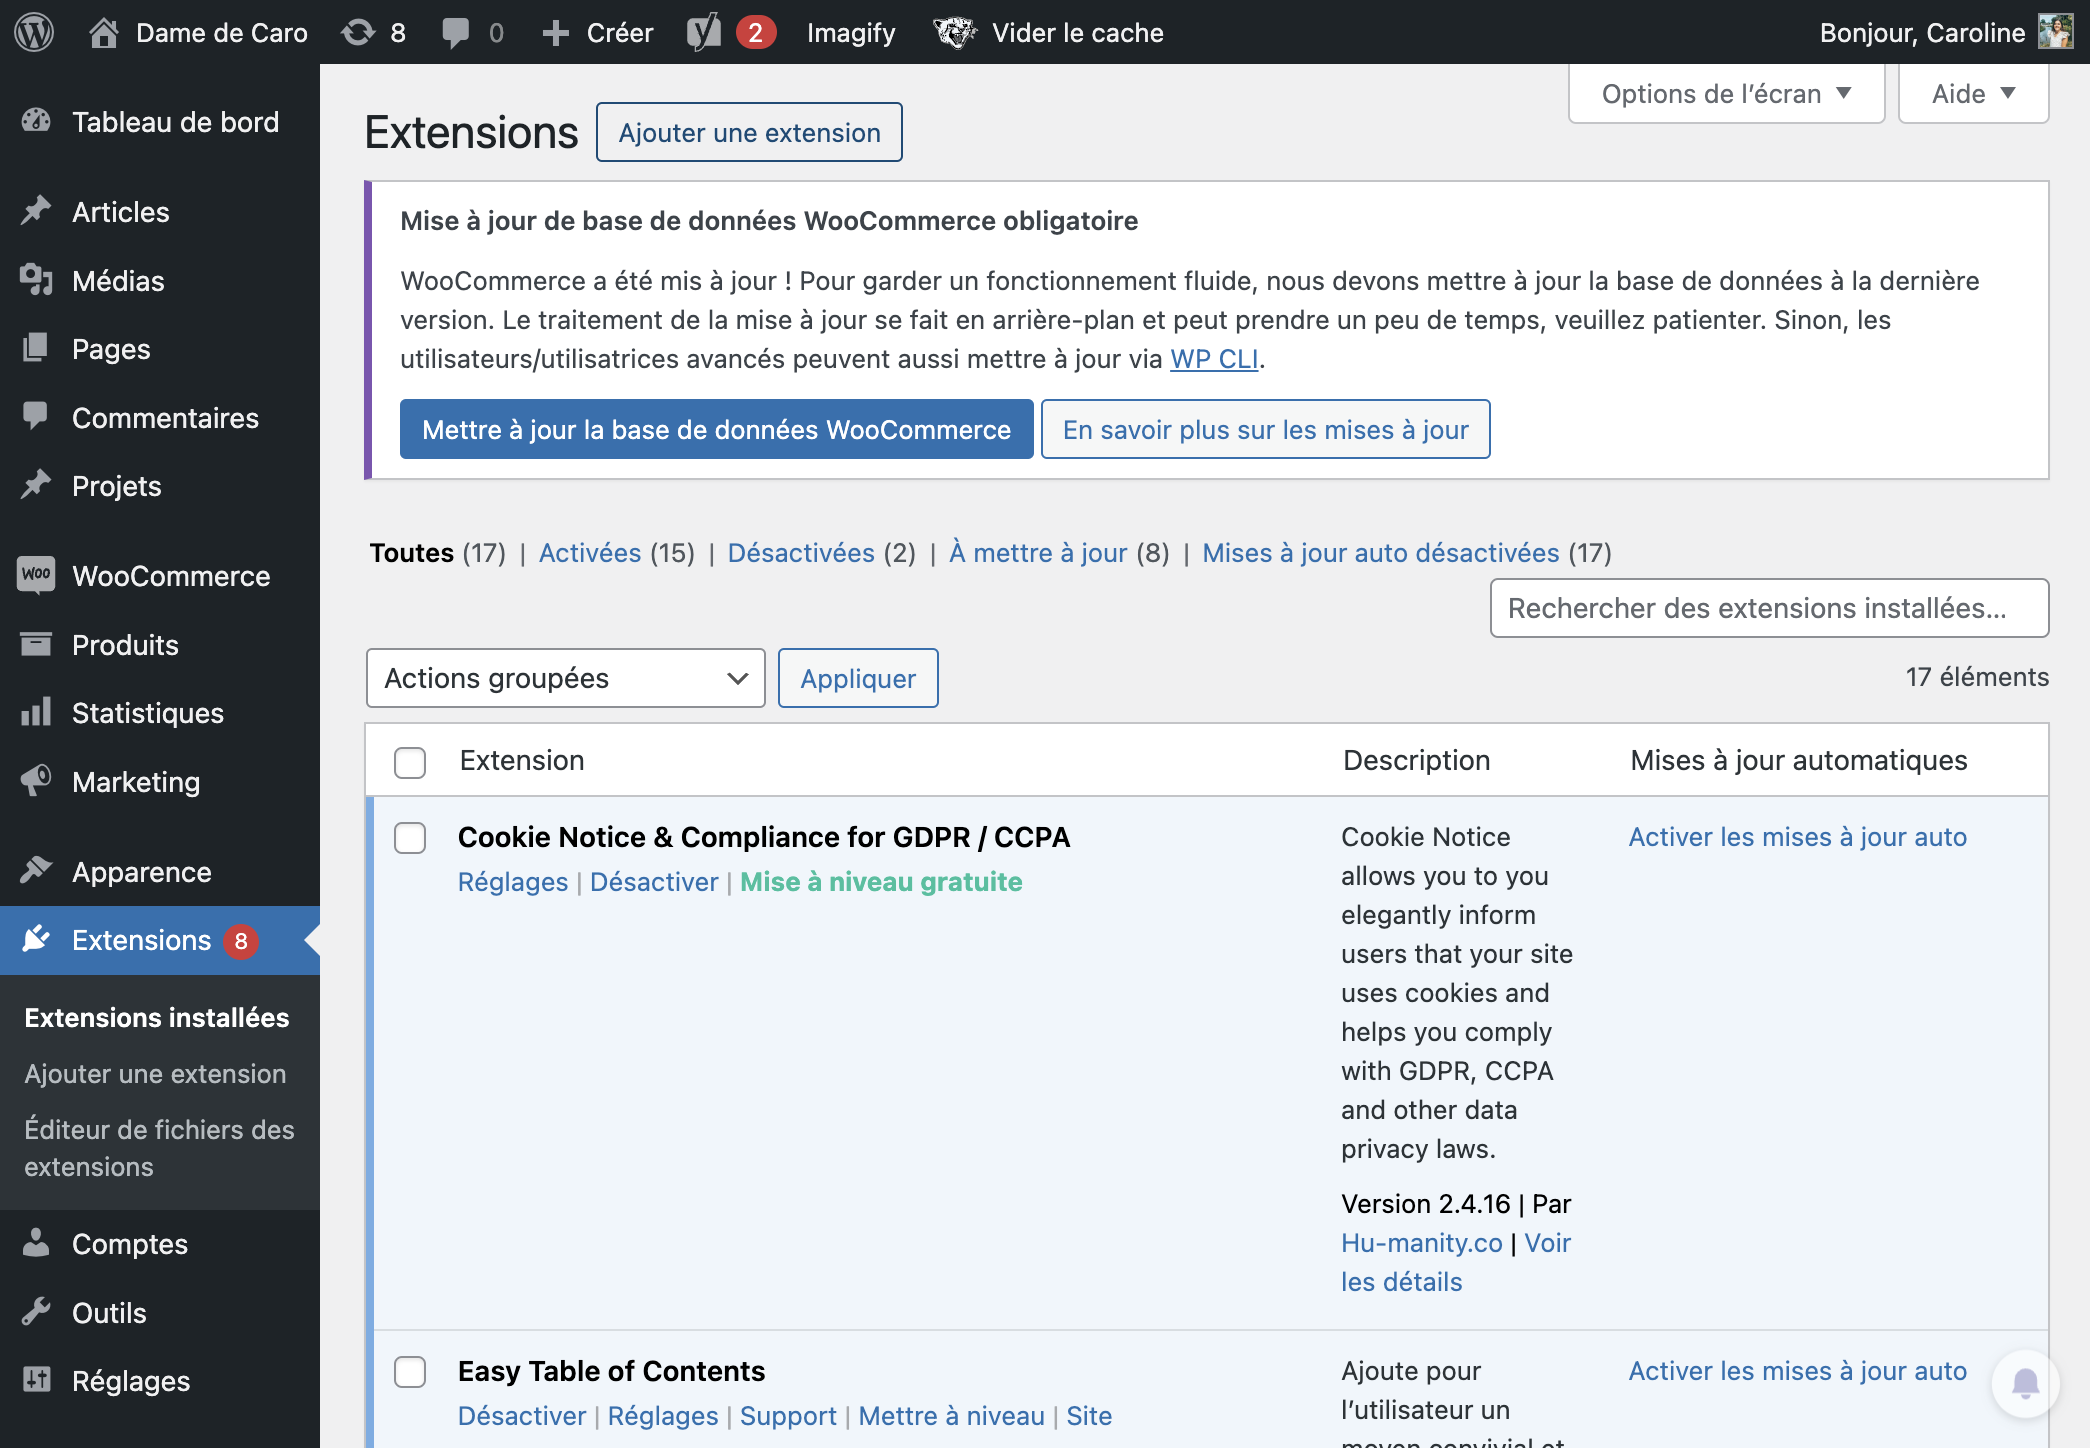This screenshot has height=1448, width=2090.
Task: Activate auto updates for Easy Table of Contents
Action: click(x=1798, y=1371)
